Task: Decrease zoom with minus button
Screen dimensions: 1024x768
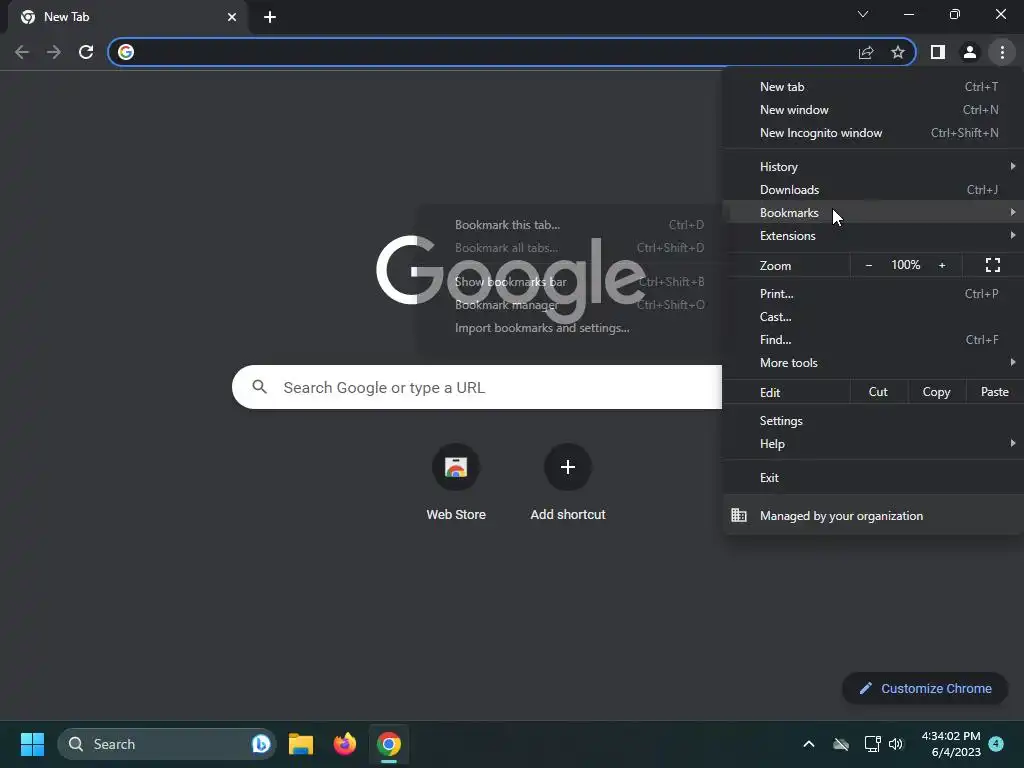Action: coord(869,265)
